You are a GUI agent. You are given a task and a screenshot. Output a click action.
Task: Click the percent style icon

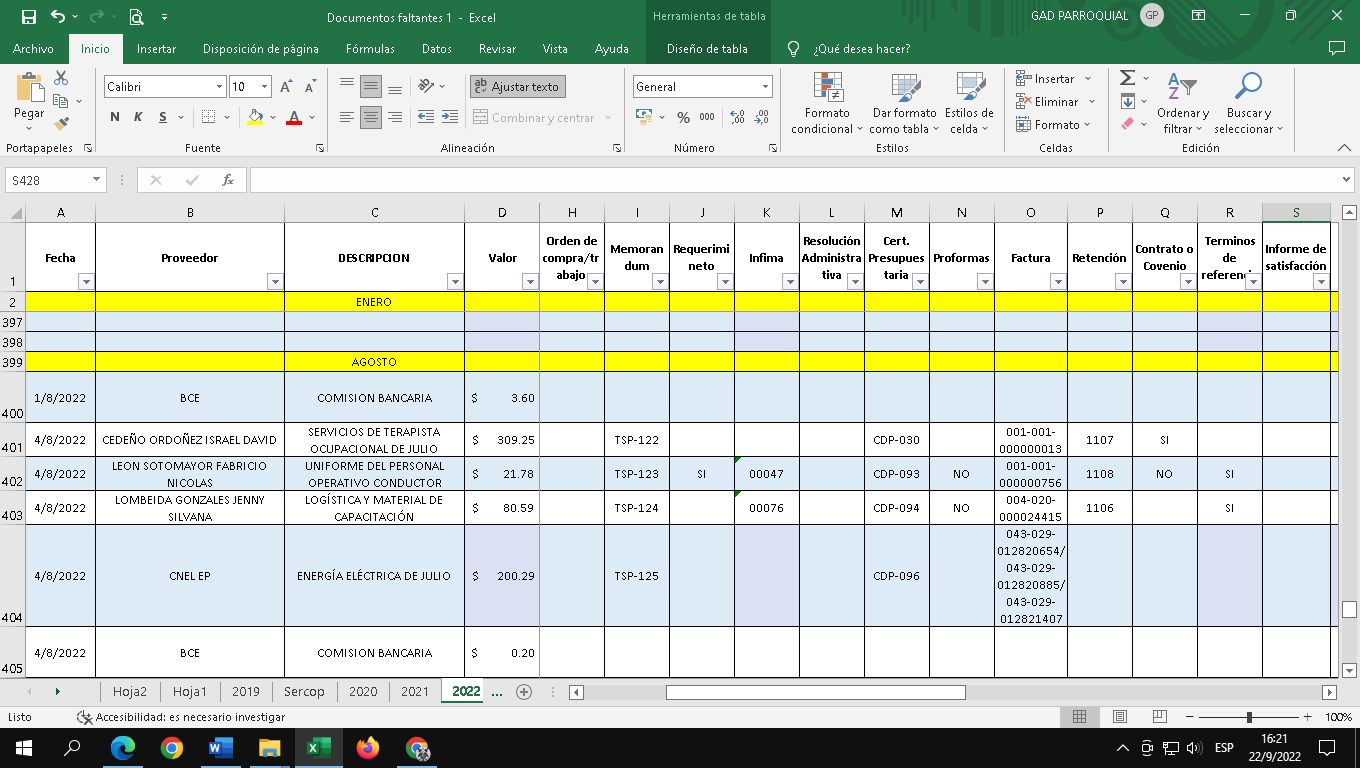[683, 117]
